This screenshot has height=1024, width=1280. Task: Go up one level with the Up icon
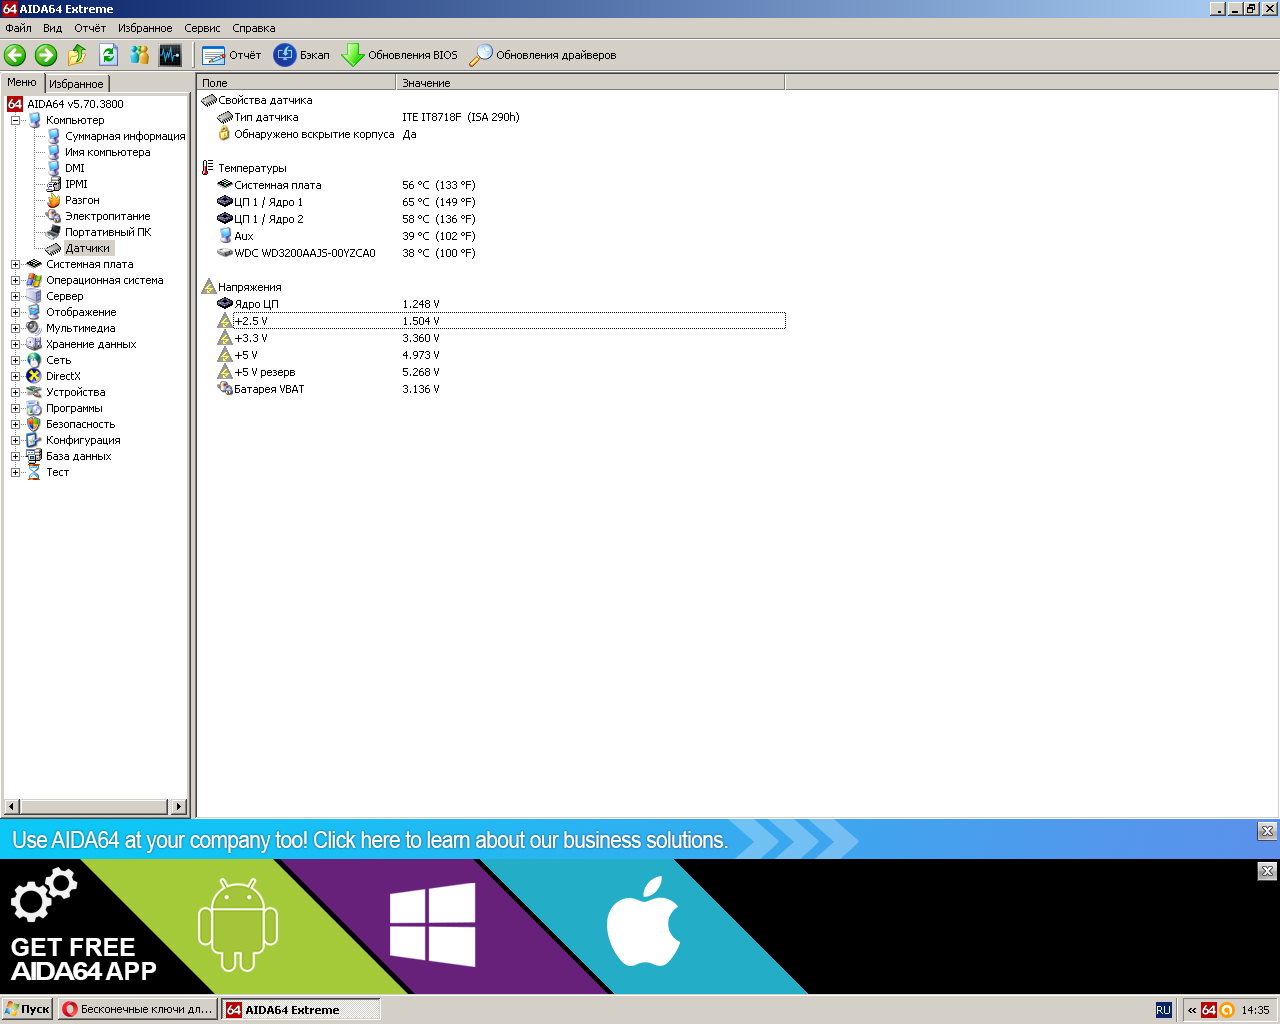point(77,55)
